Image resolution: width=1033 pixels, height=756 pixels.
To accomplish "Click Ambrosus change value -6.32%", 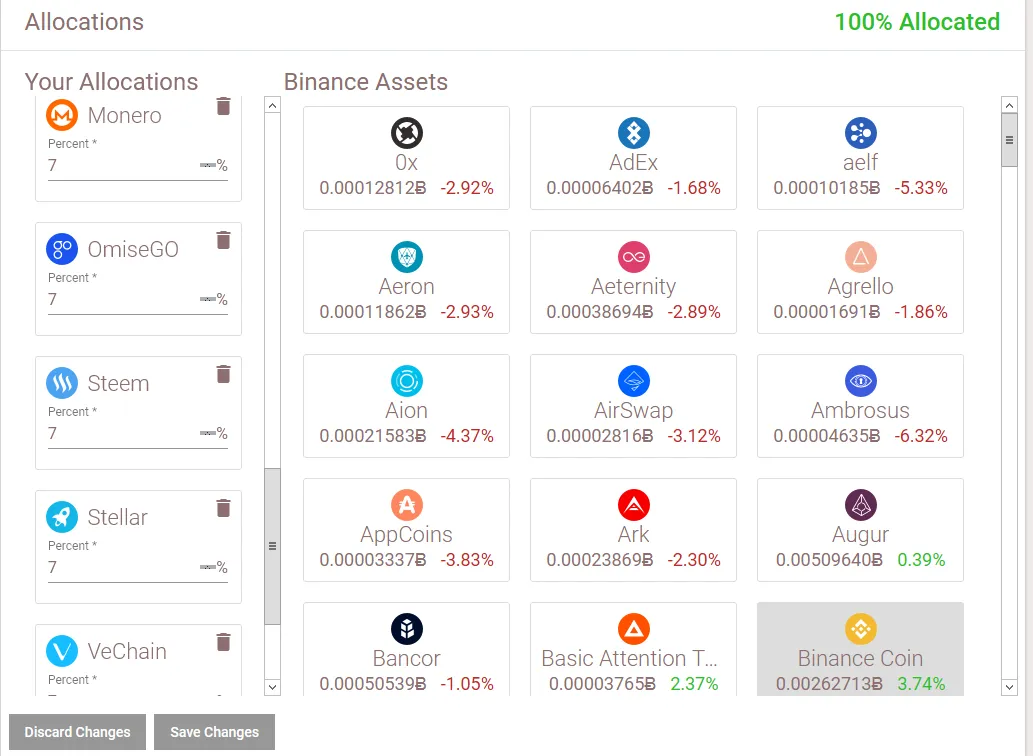I will [921, 436].
